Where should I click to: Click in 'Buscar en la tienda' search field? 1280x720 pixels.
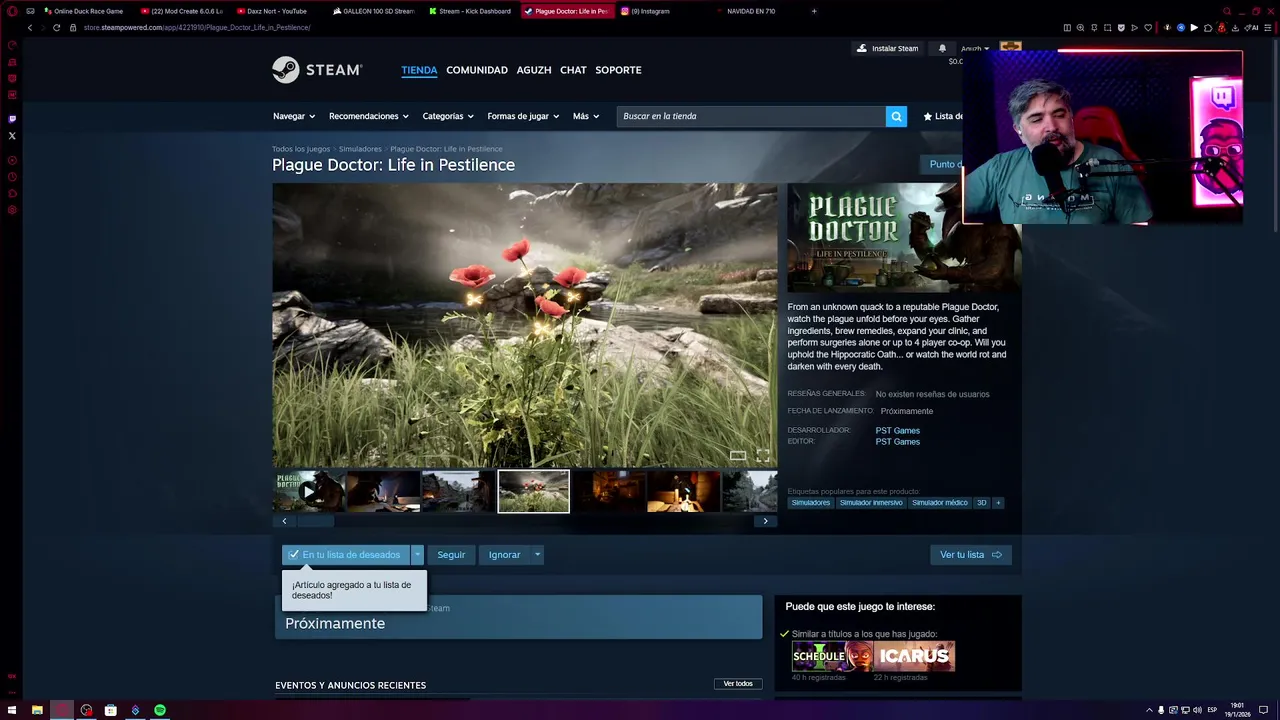(x=751, y=116)
